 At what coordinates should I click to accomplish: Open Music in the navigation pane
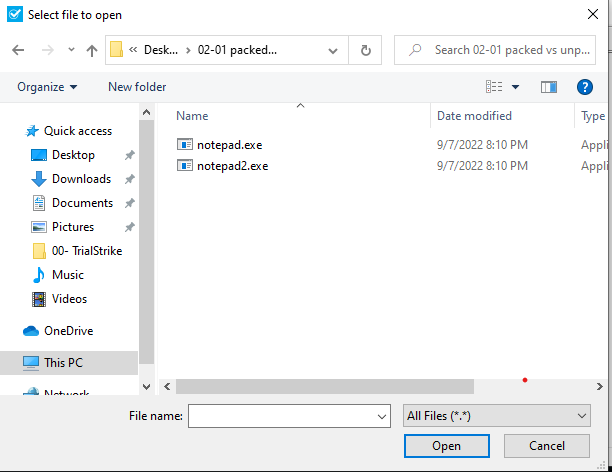point(68,275)
